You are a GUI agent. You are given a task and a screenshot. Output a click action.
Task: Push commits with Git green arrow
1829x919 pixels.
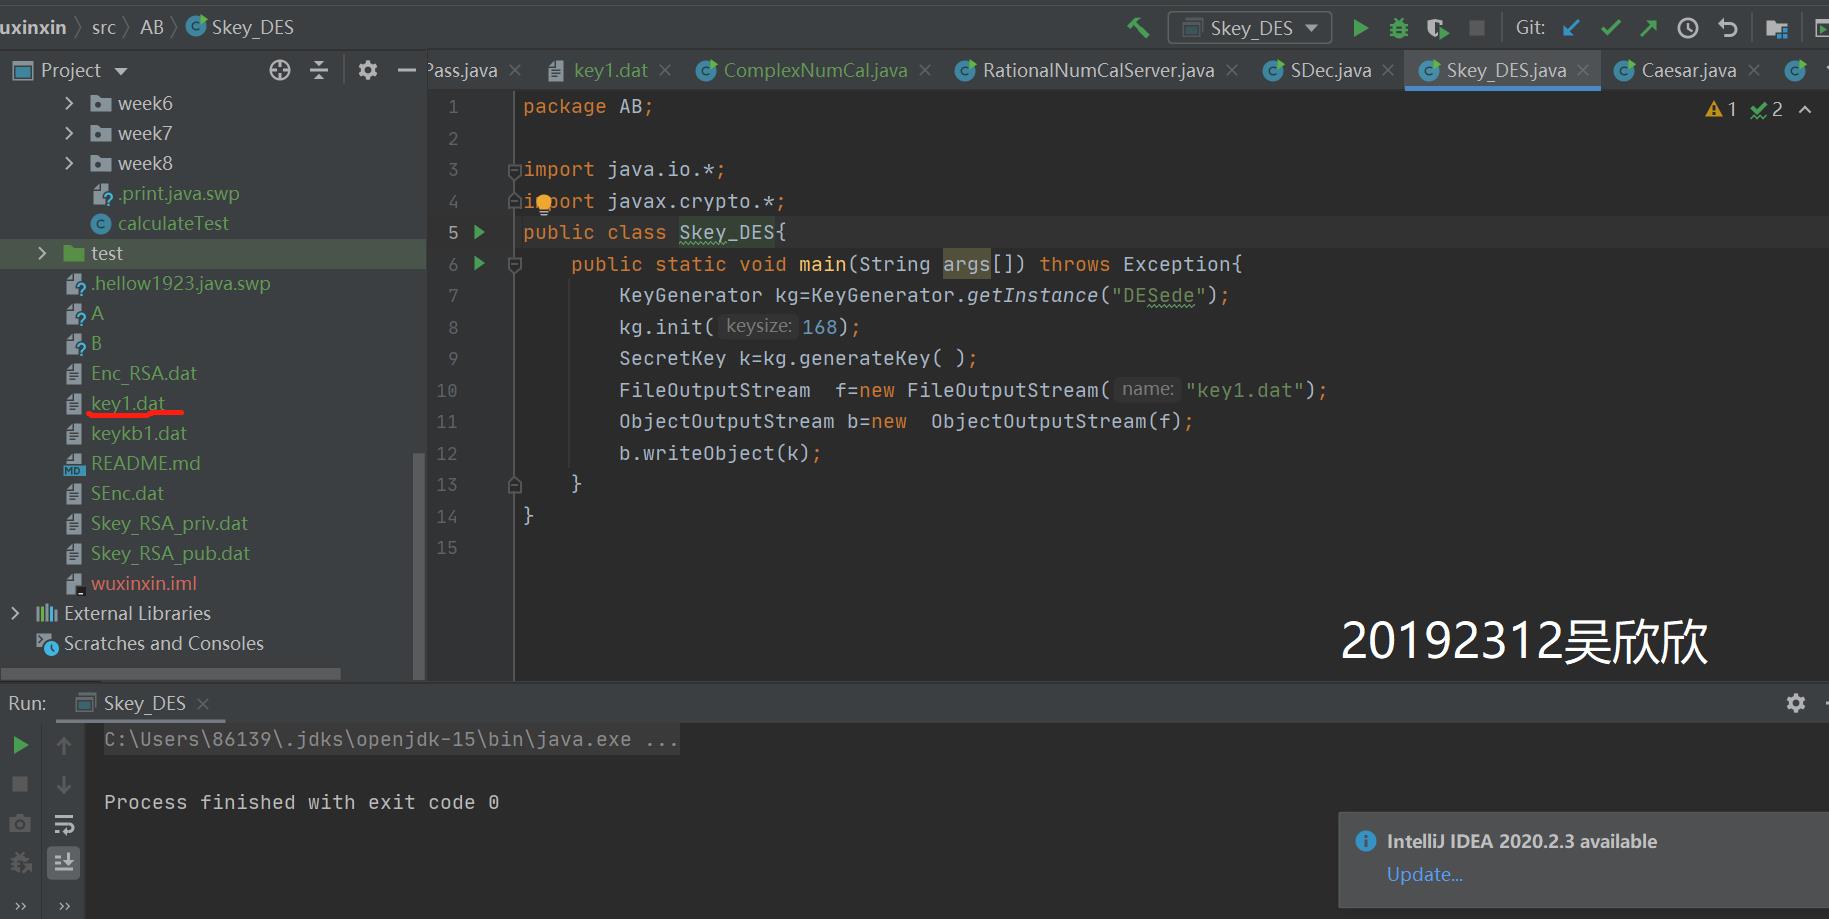tap(1648, 28)
